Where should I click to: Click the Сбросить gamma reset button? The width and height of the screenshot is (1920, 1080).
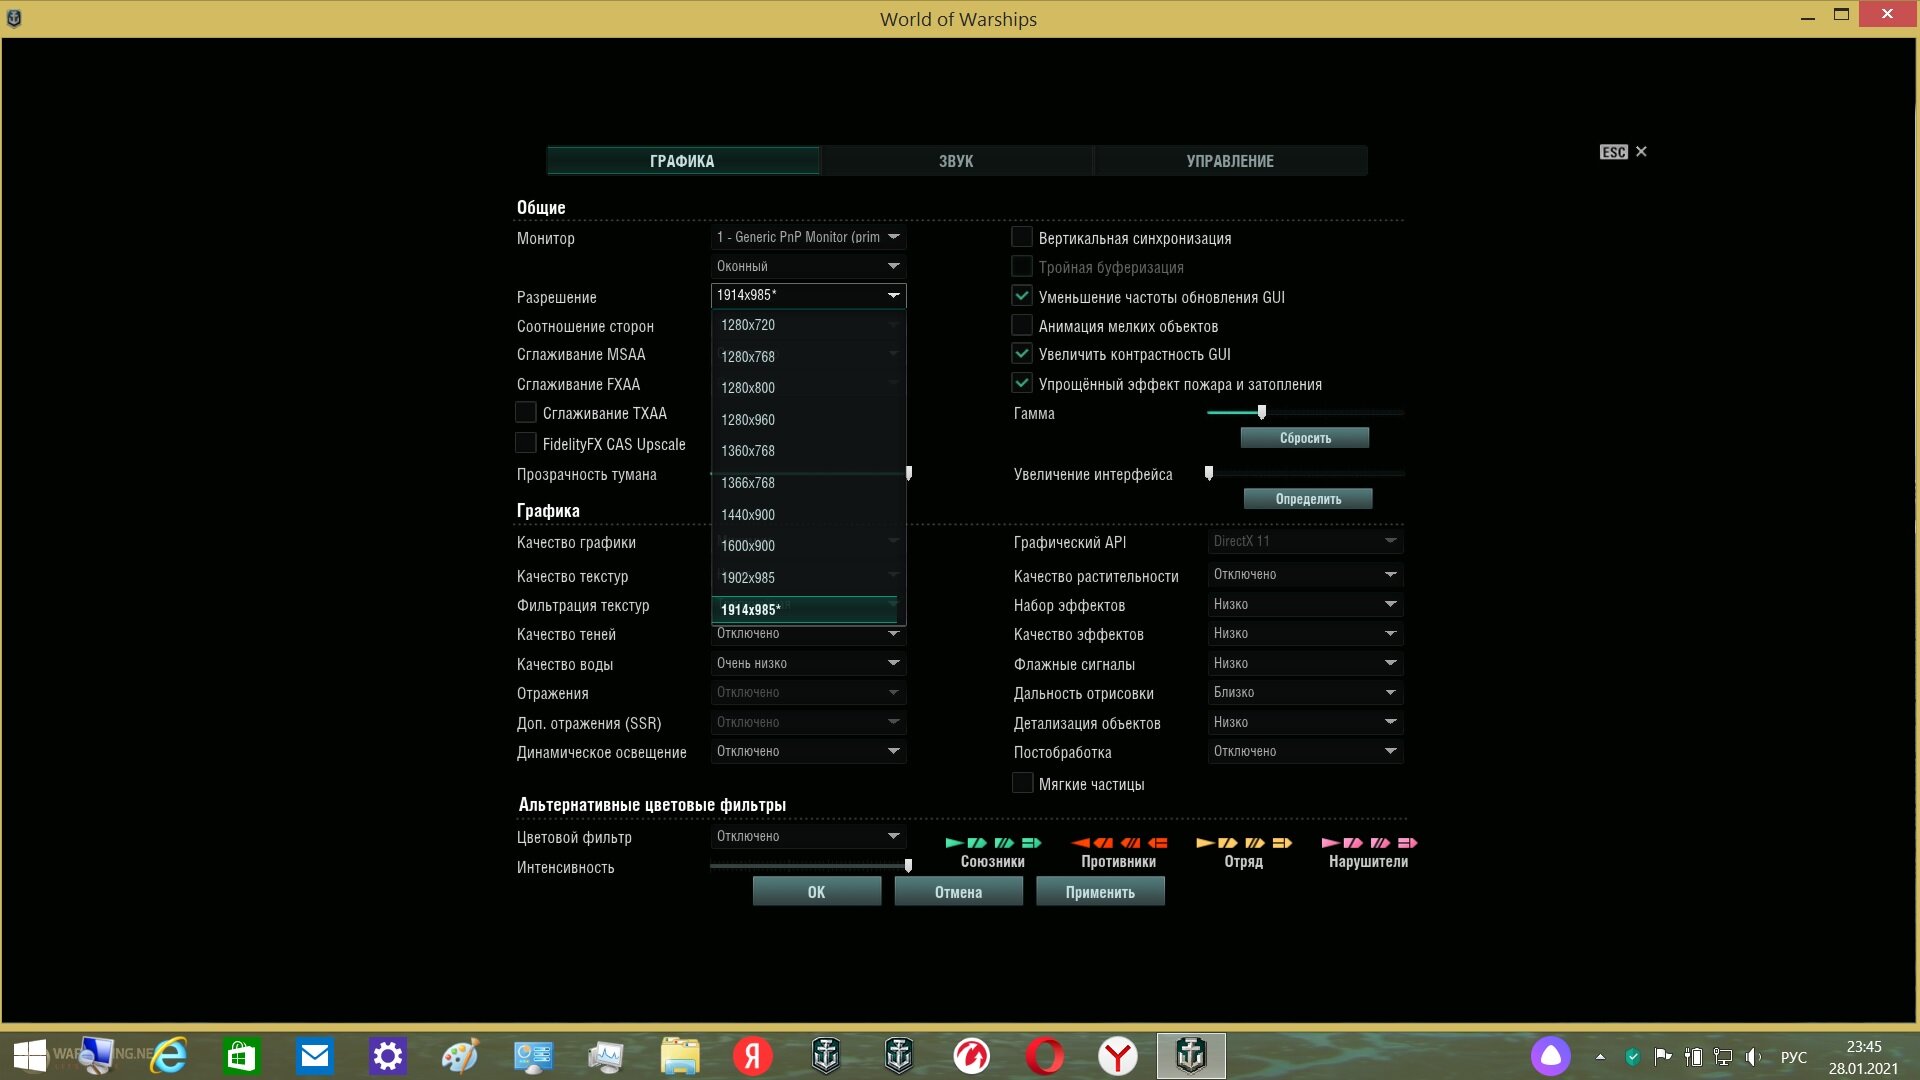1305,438
